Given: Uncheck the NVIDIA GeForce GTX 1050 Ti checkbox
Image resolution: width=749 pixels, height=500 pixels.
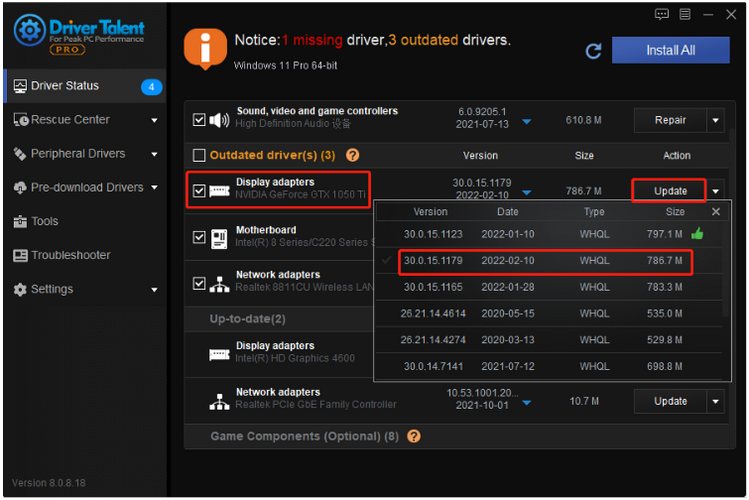Looking at the screenshot, I should [x=199, y=191].
